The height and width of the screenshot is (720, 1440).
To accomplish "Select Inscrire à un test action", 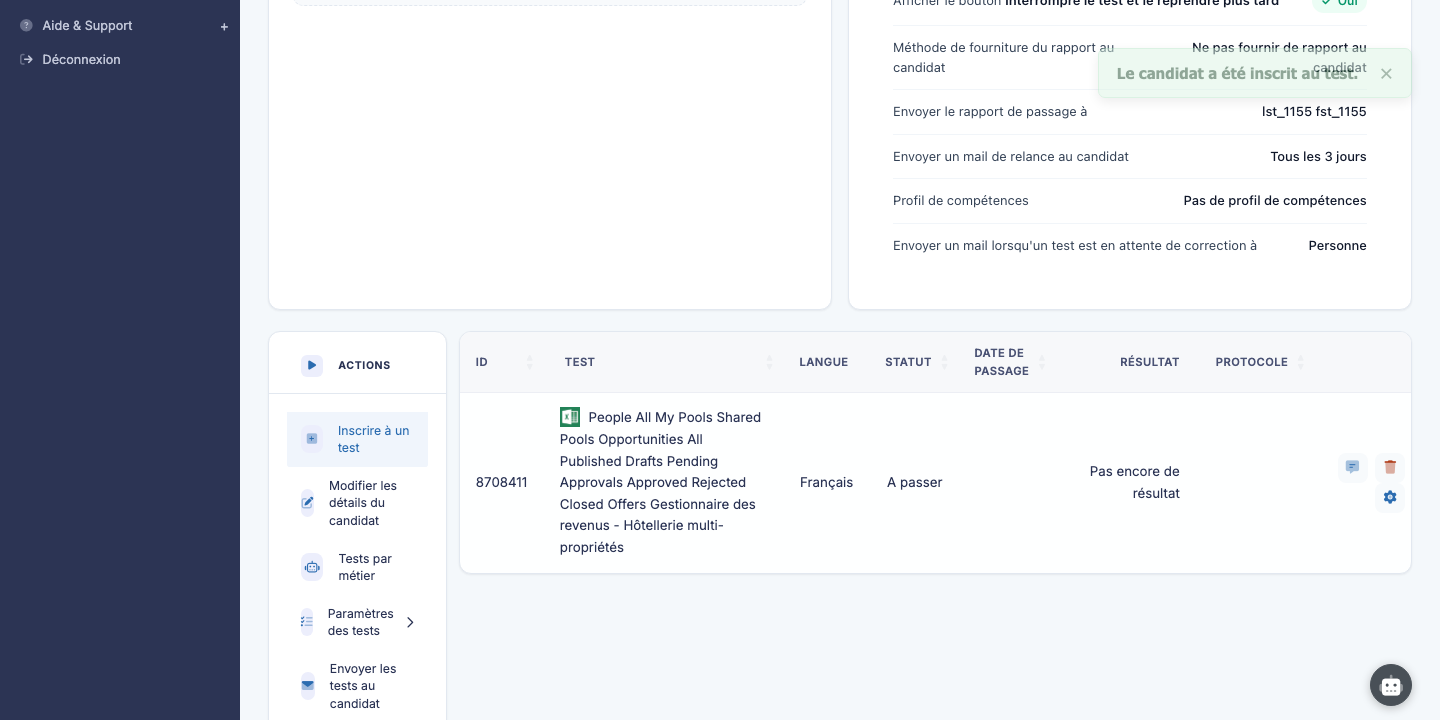I will 357,440.
